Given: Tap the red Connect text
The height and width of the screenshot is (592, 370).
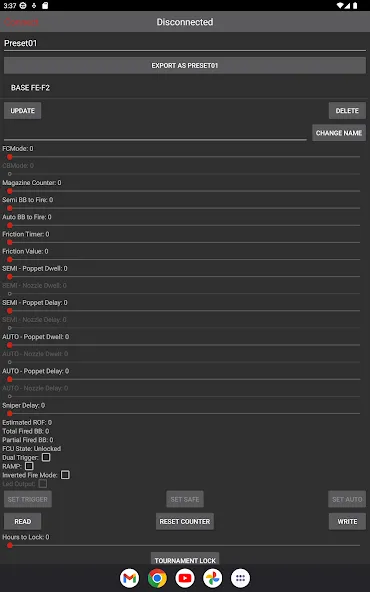Looking at the screenshot, I should 21,22.
